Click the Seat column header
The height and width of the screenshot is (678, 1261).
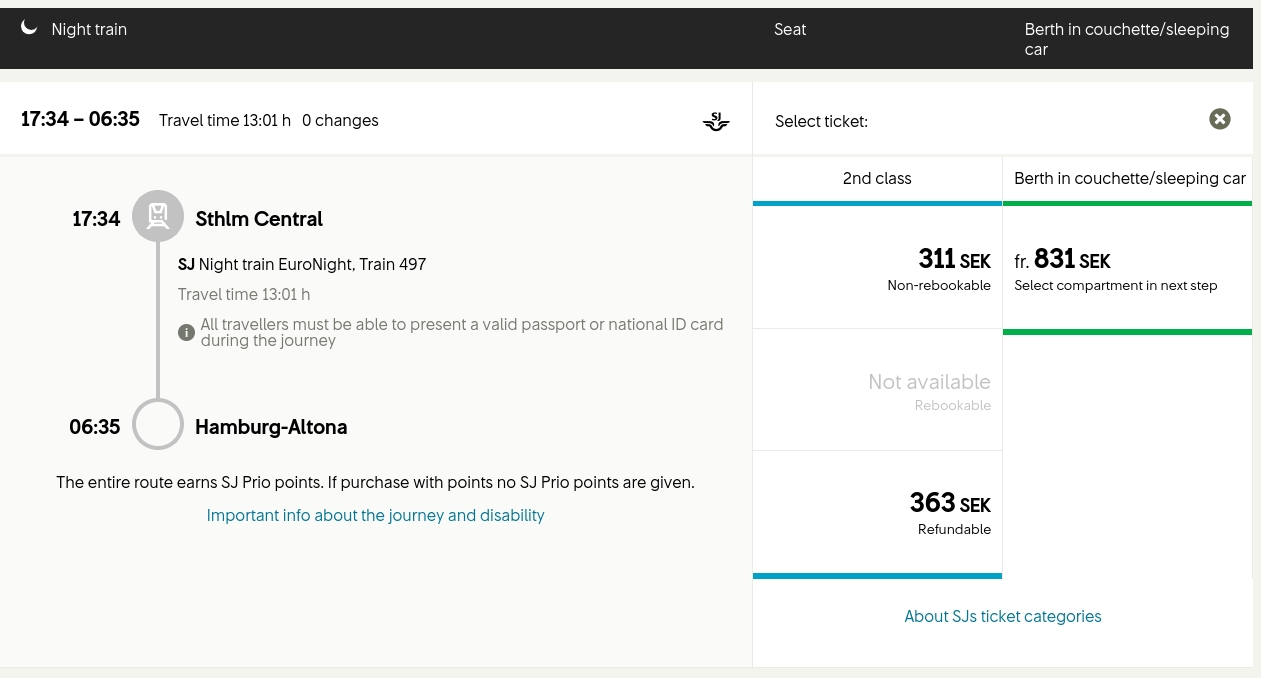(x=790, y=30)
